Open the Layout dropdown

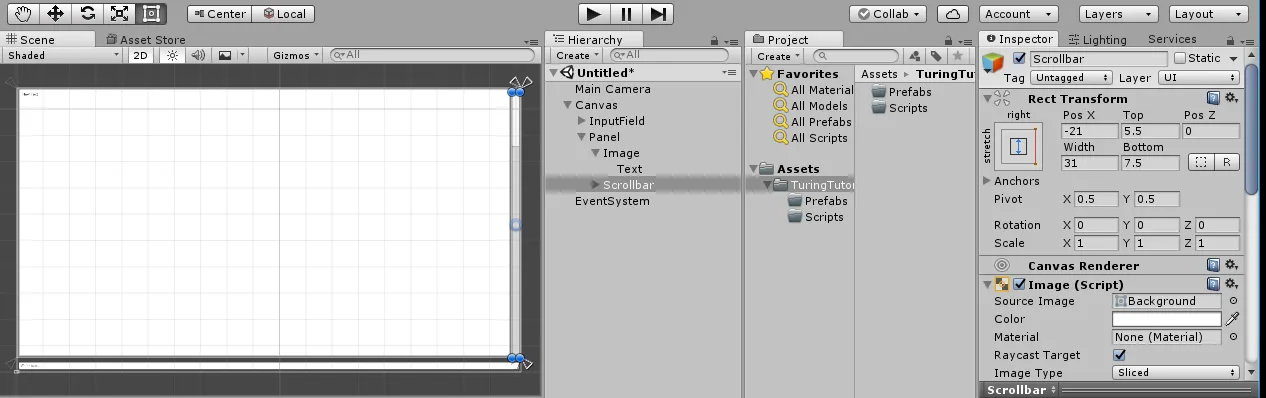point(1207,14)
